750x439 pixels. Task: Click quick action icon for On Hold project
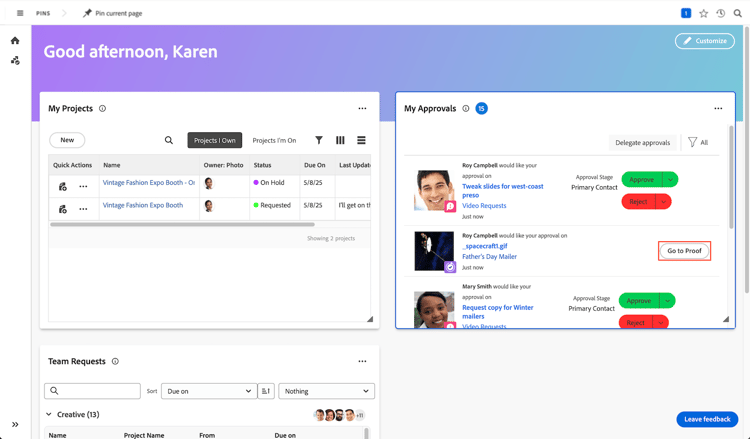[x=63, y=187]
